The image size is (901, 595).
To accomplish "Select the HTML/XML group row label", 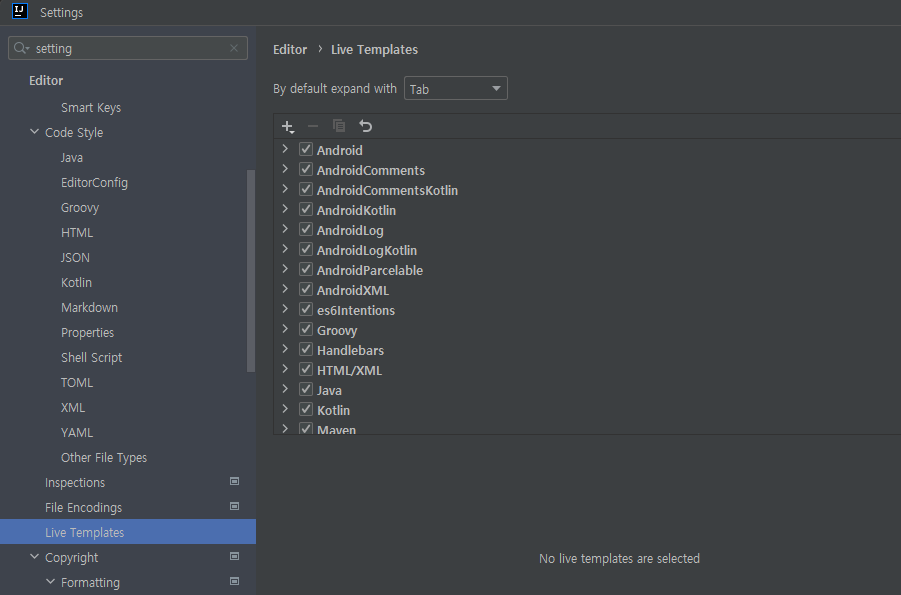I will [349, 370].
